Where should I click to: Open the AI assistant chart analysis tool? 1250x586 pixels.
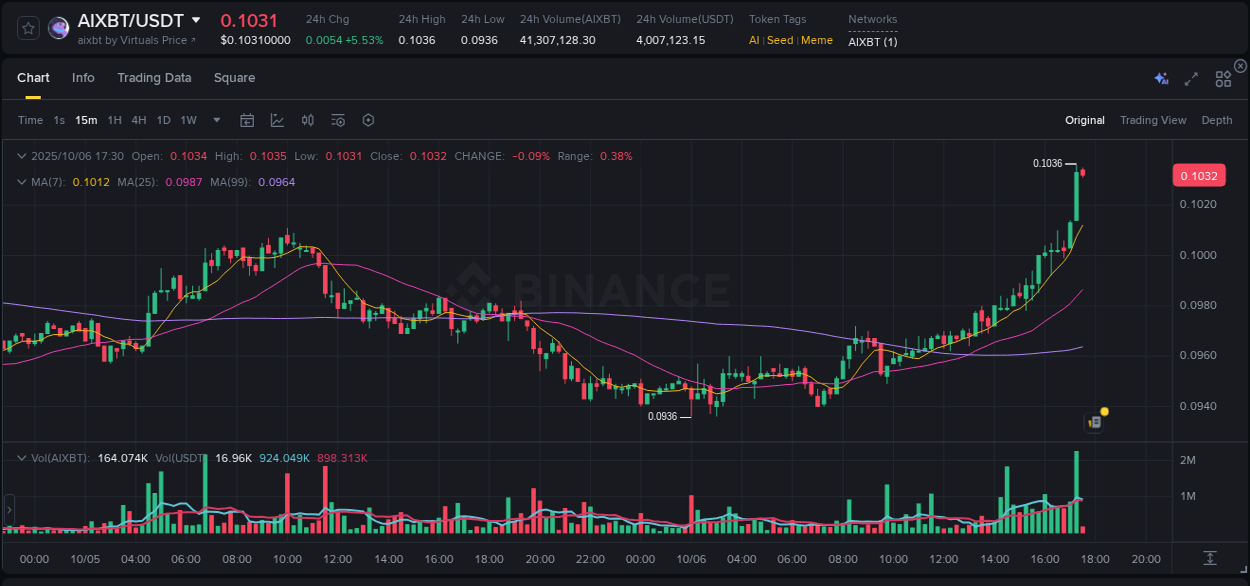(1160, 78)
